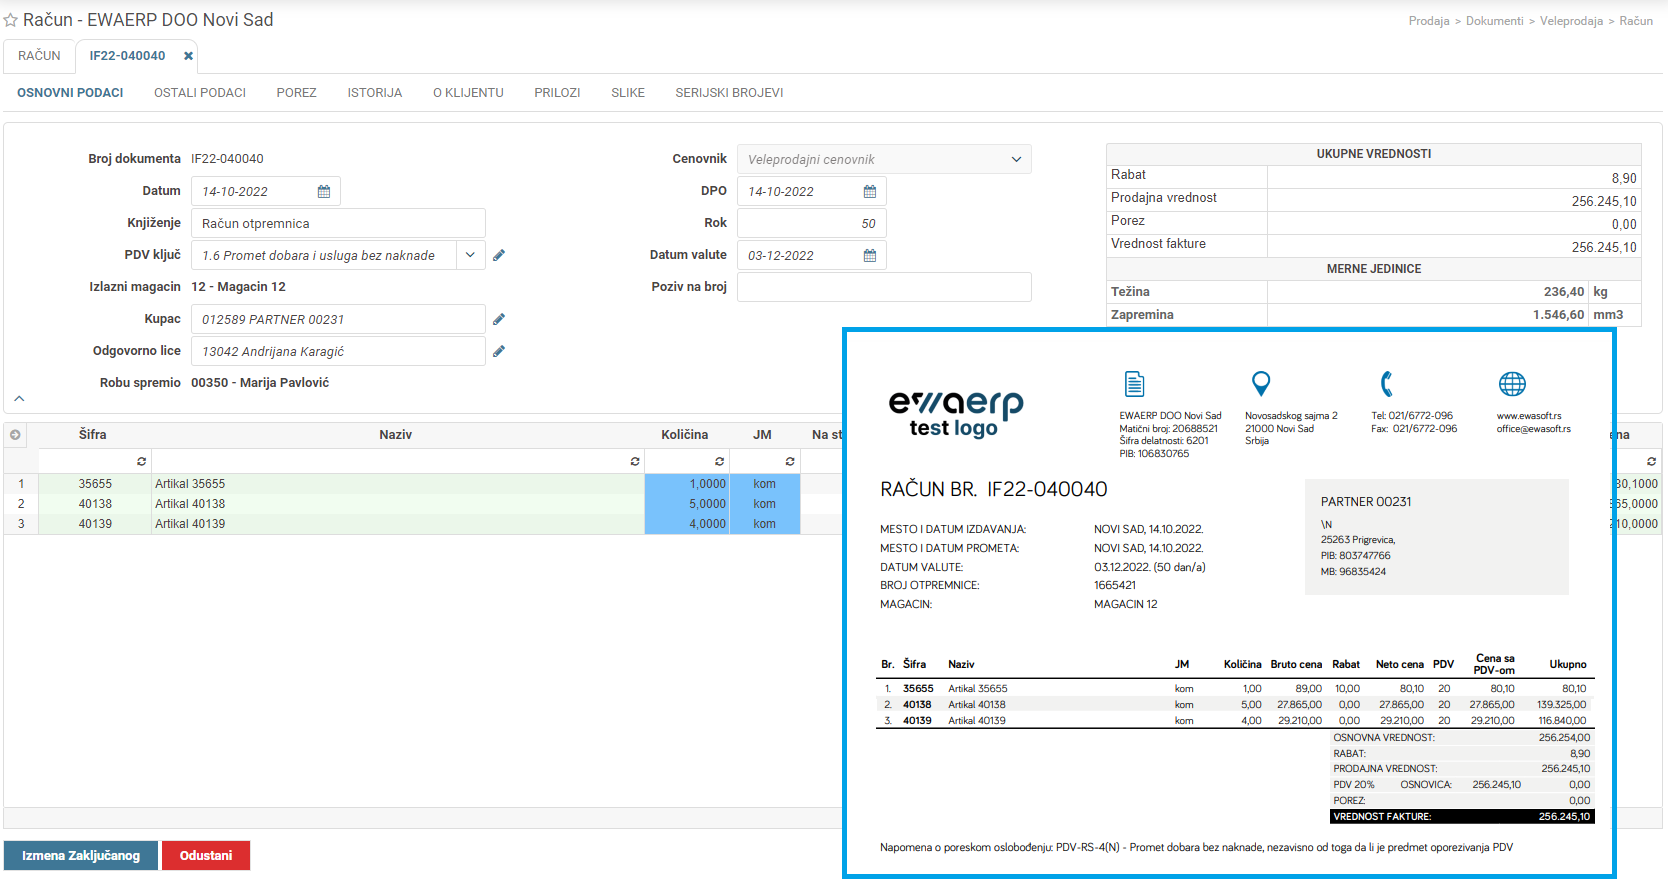Screen dimensions: 1668x879
Task: Expand the PDV ključ dropdown arrow
Action: point(470,255)
